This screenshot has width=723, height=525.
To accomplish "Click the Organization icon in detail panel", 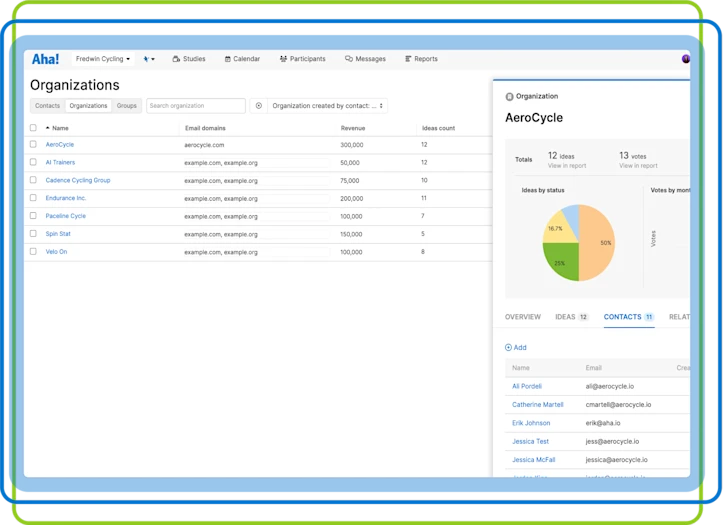I will pyautogui.click(x=510, y=96).
